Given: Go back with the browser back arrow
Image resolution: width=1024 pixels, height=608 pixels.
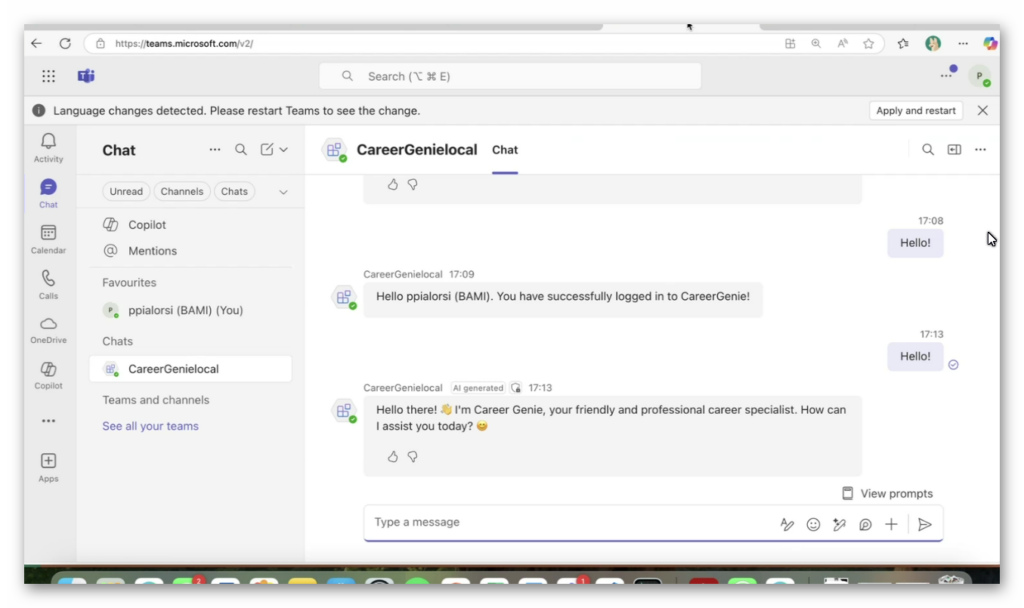Looking at the screenshot, I should click(36, 43).
